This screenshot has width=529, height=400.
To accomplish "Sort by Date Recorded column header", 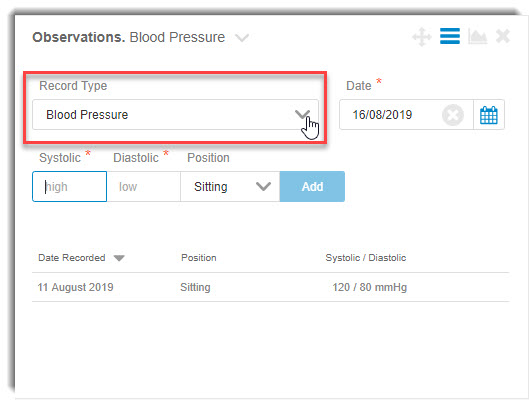I will (72, 258).
